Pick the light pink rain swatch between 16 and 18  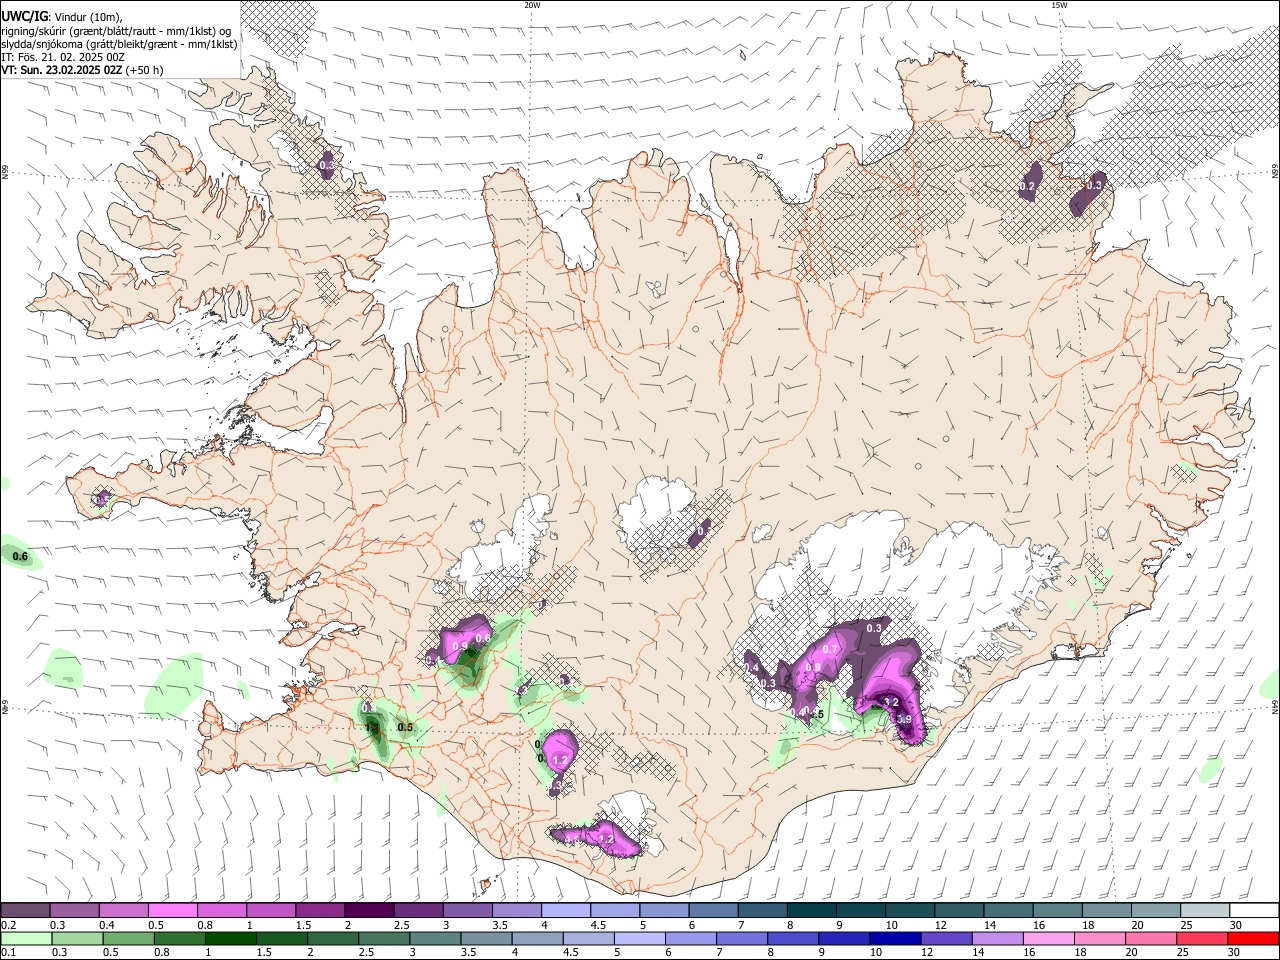[1049, 938]
